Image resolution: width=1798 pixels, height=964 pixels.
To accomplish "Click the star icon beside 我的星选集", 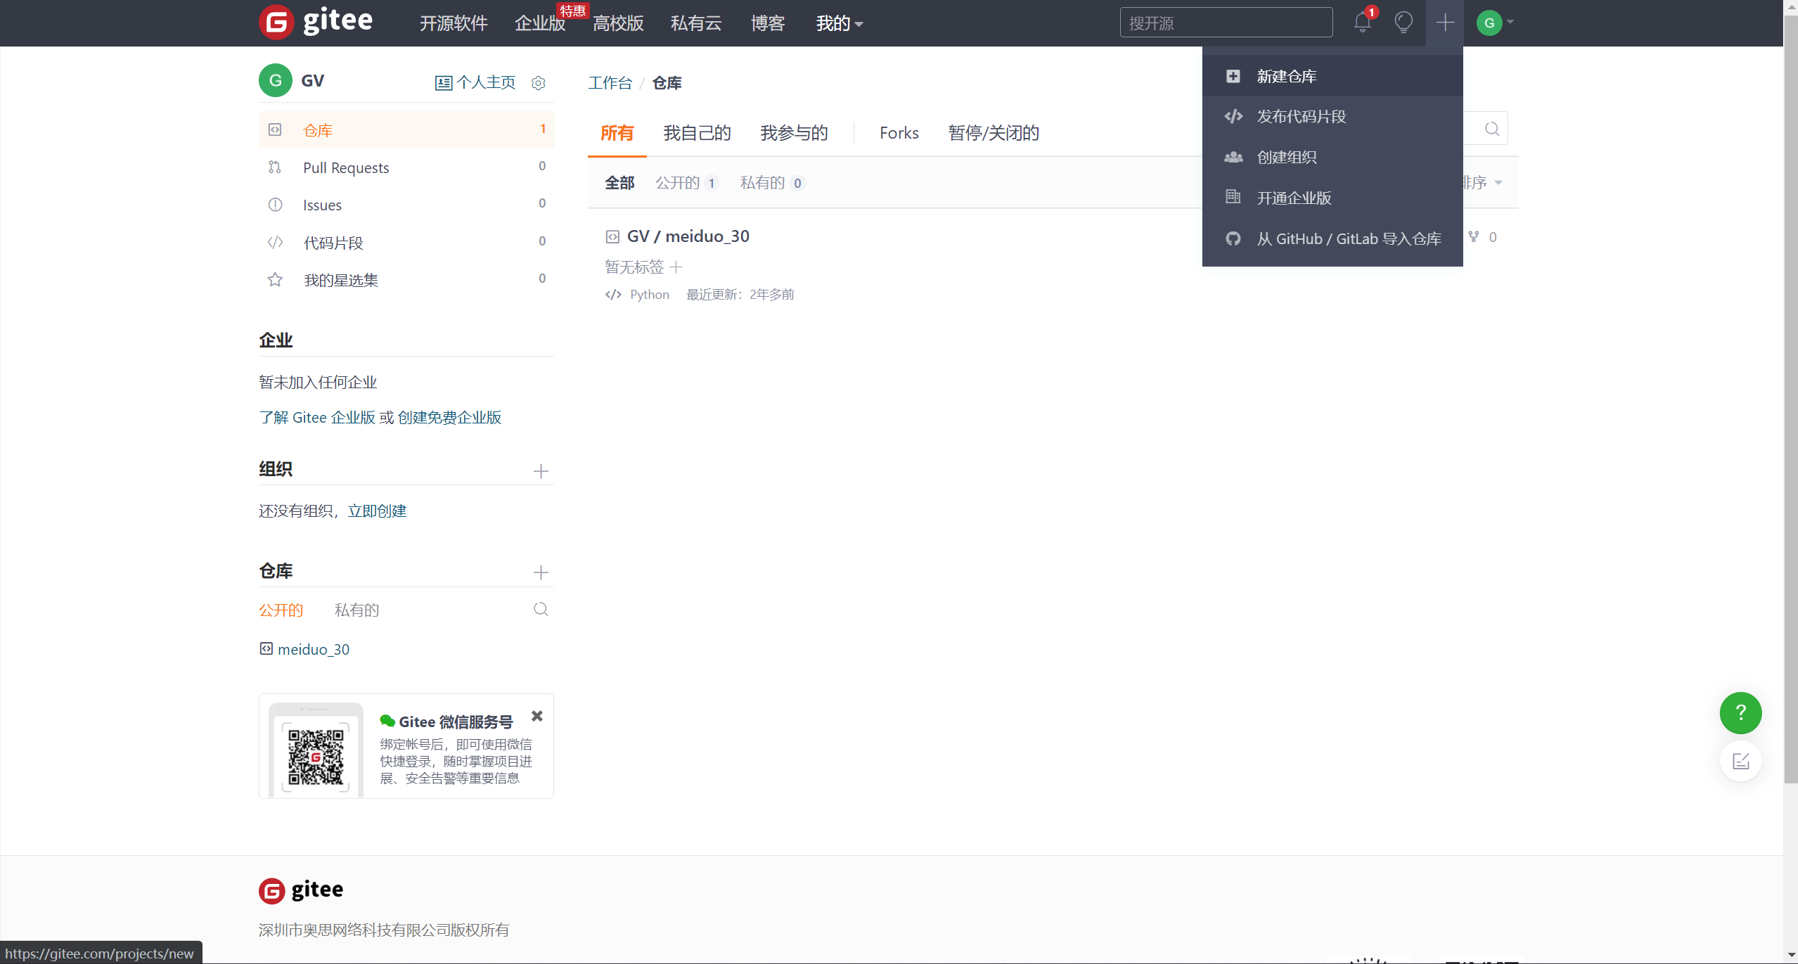I will pos(275,280).
